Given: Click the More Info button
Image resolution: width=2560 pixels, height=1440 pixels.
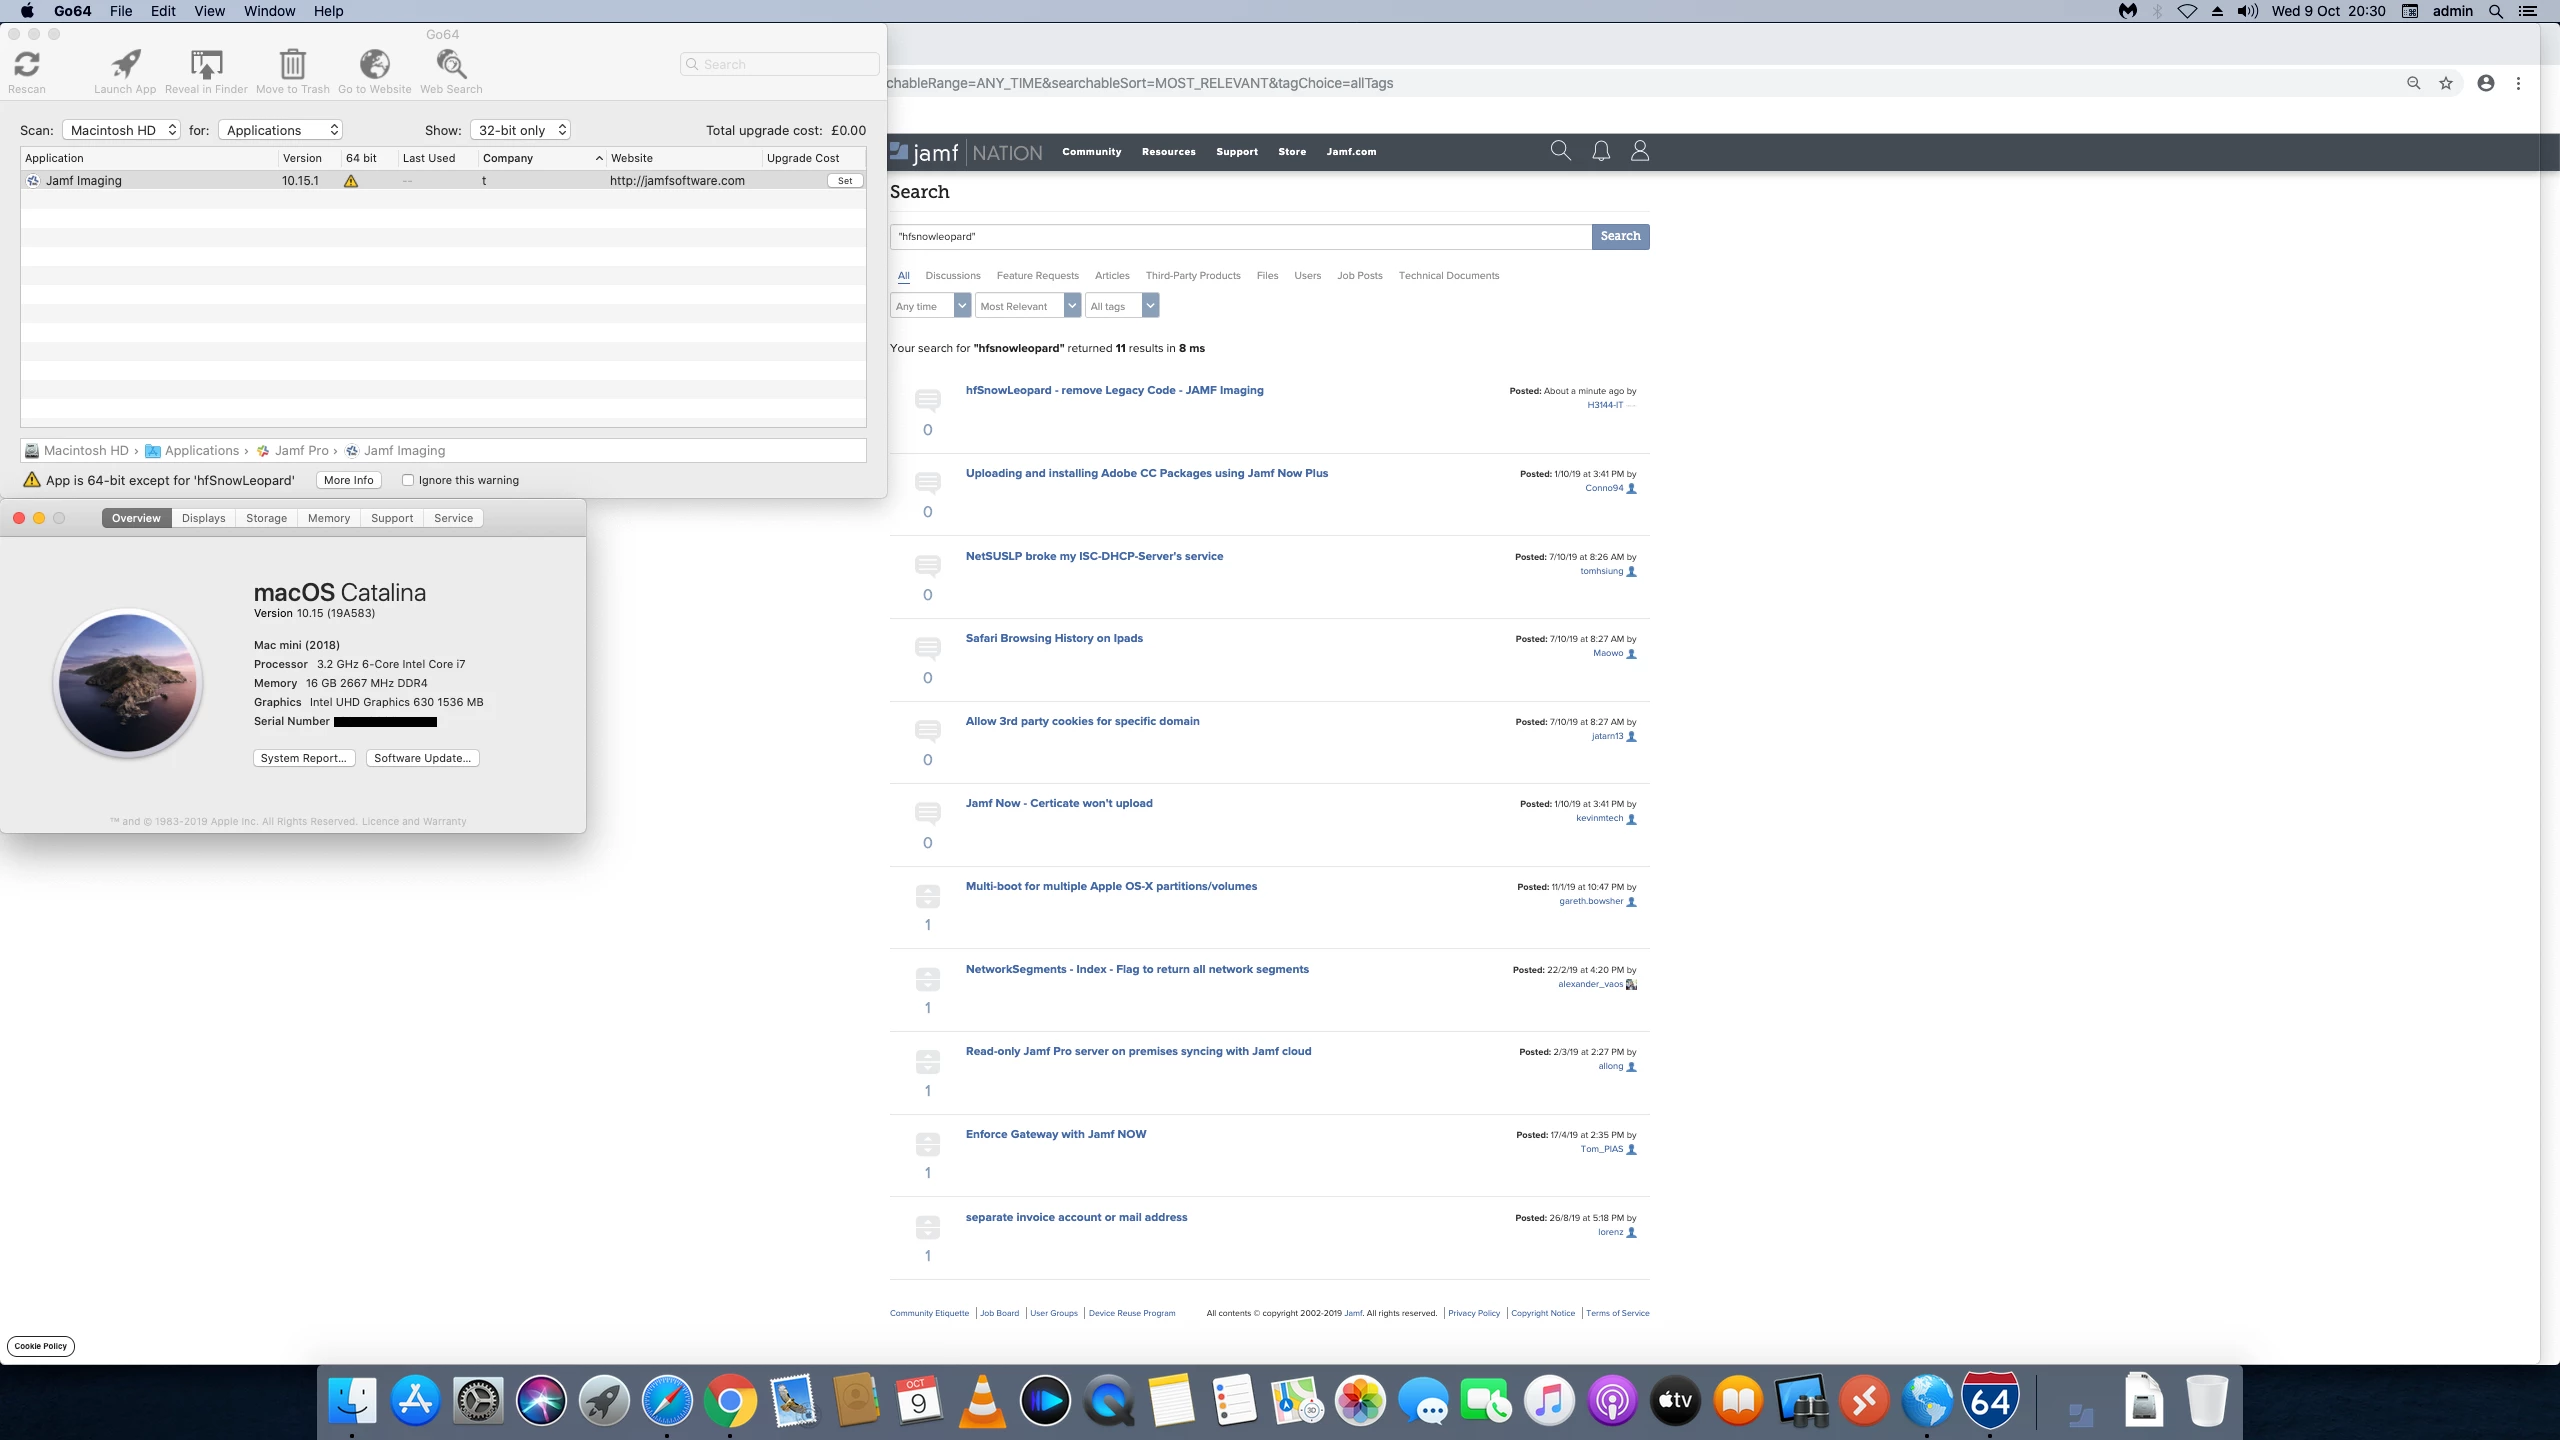Looking at the screenshot, I should point(348,480).
